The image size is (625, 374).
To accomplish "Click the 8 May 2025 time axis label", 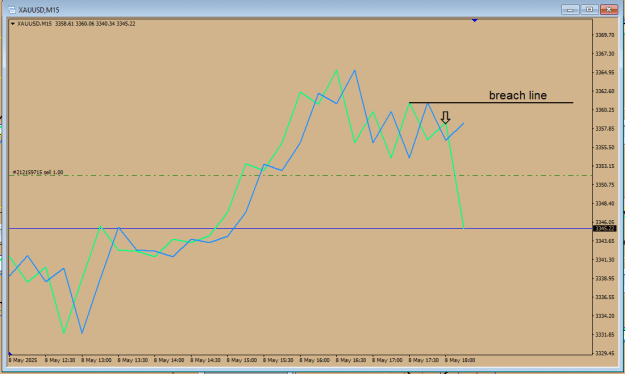I will tap(23, 360).
